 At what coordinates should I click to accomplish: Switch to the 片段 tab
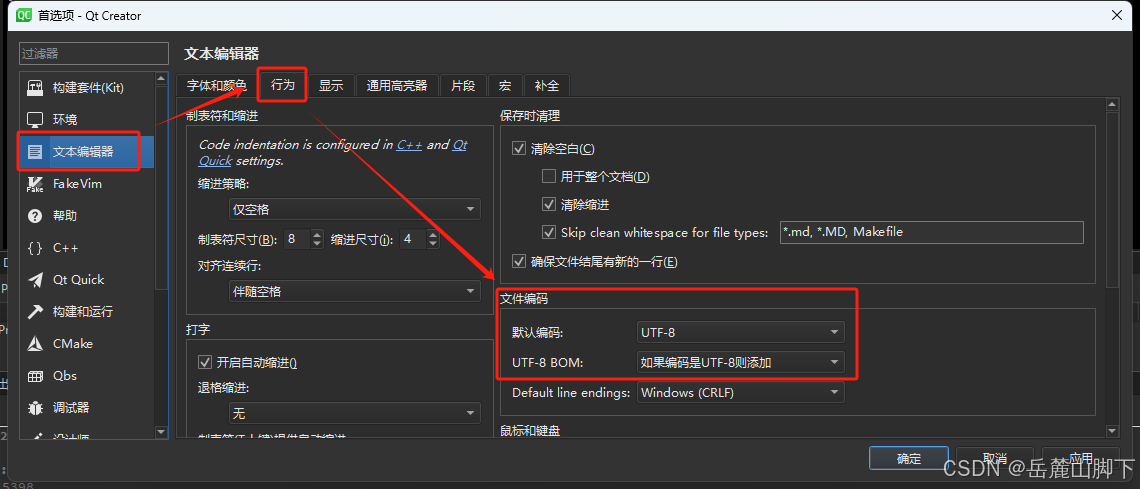(463, 85)
